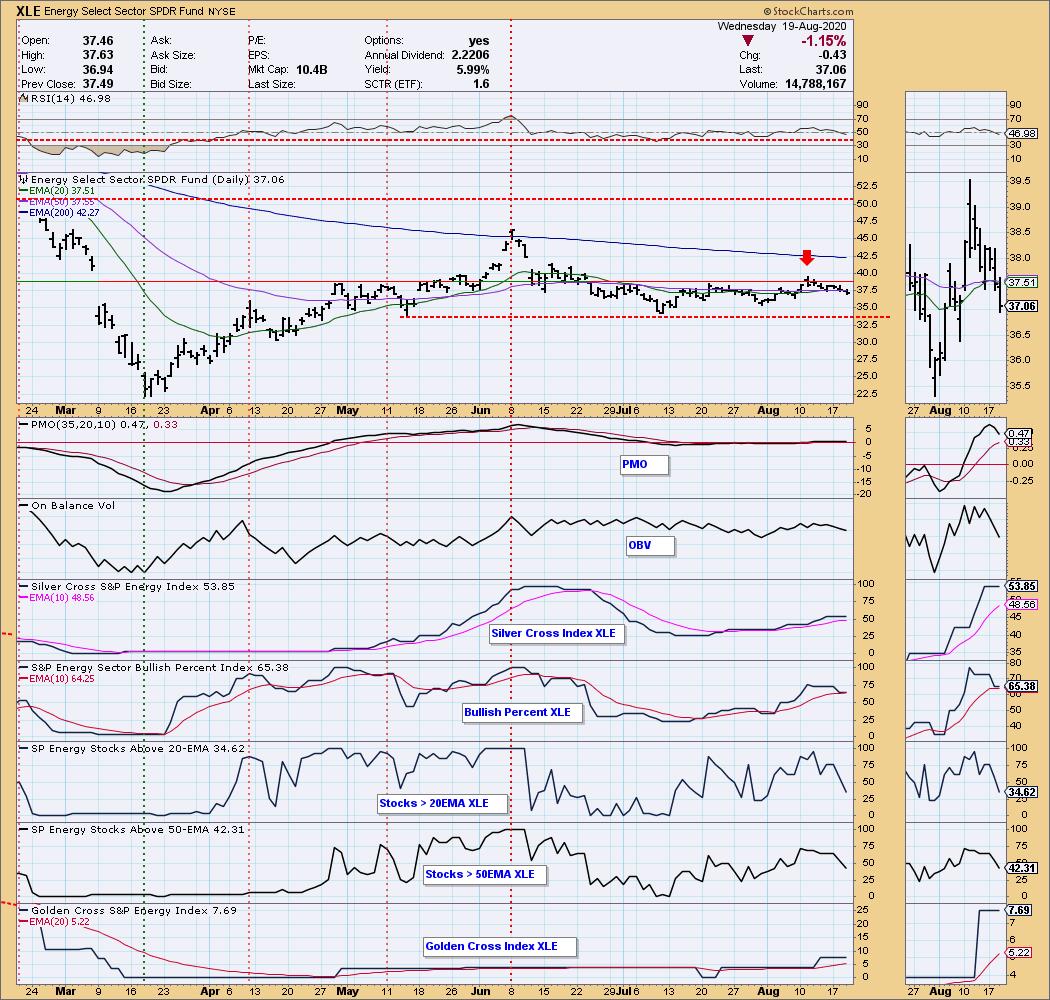
Task: Click the Yield value 5.99%
Action: click(x=473, y=70)
